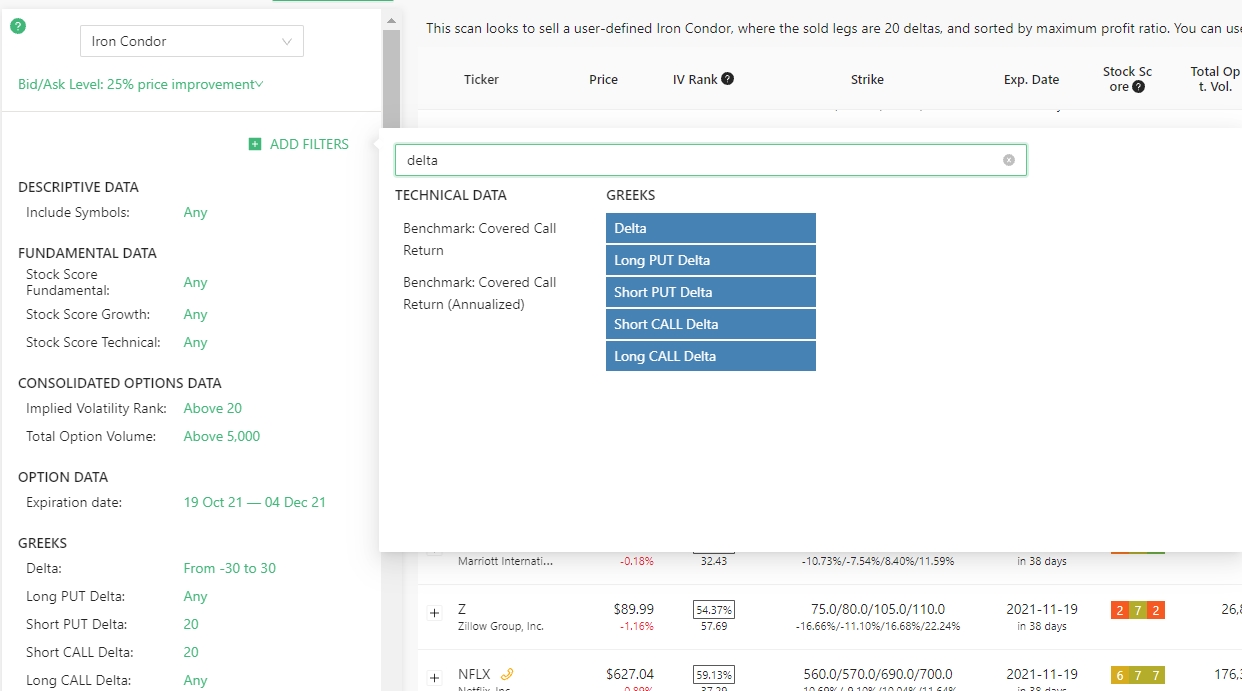Edit Total Option Volume Above 5,000
Screen dimensions: 1242x691
[x=222, y=436]
